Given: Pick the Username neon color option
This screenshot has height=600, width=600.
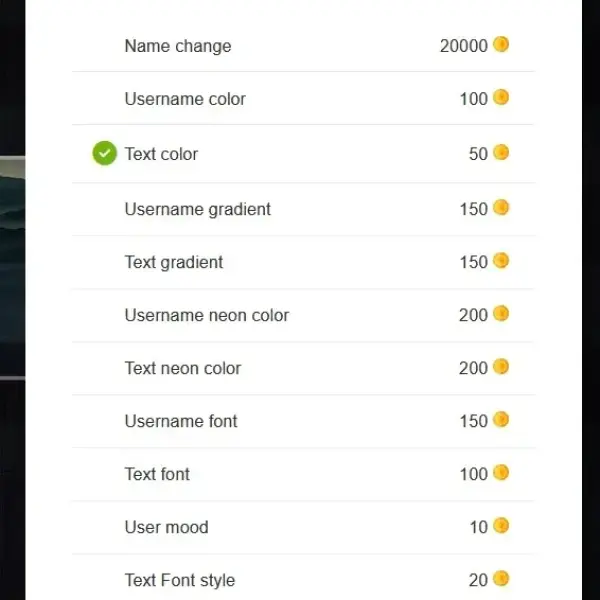Looking at the screenshot, I should (x=303, y=315).
